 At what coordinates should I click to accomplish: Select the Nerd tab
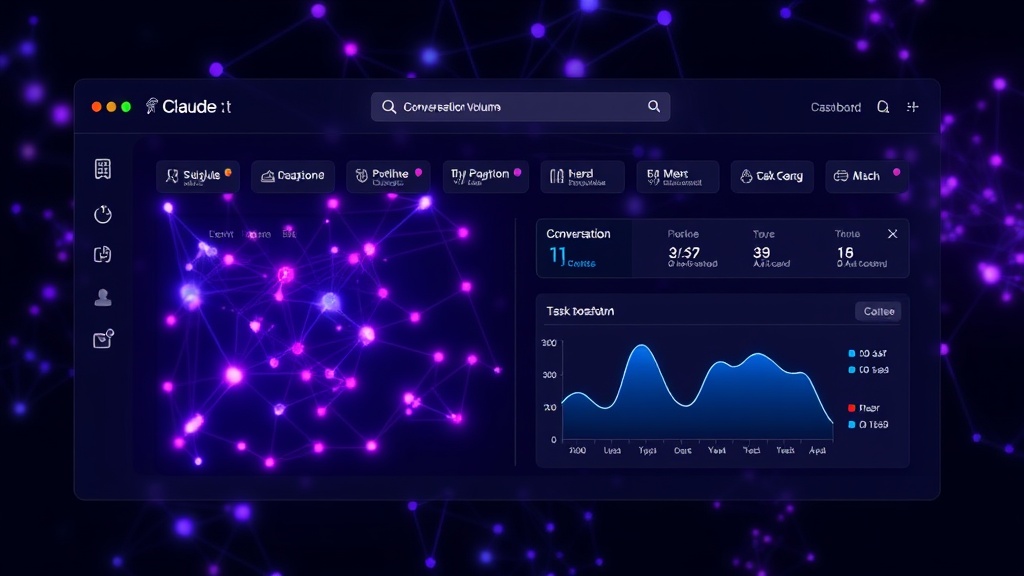(582, 176)
